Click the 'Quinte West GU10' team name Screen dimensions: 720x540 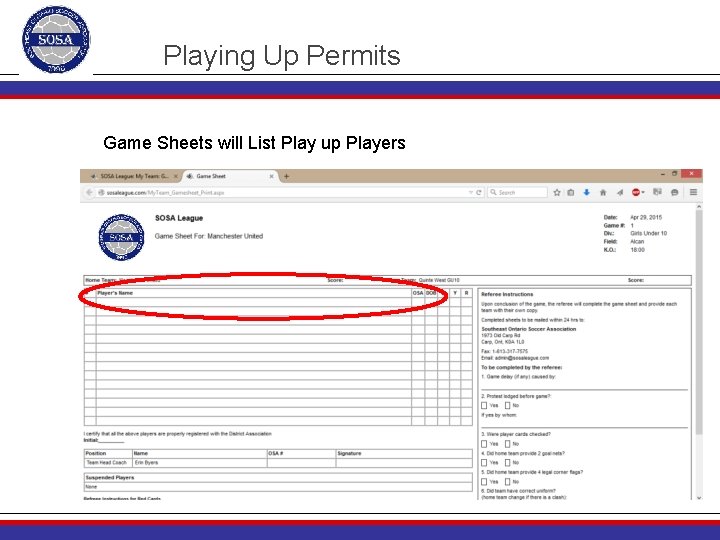tap(439, 280)
